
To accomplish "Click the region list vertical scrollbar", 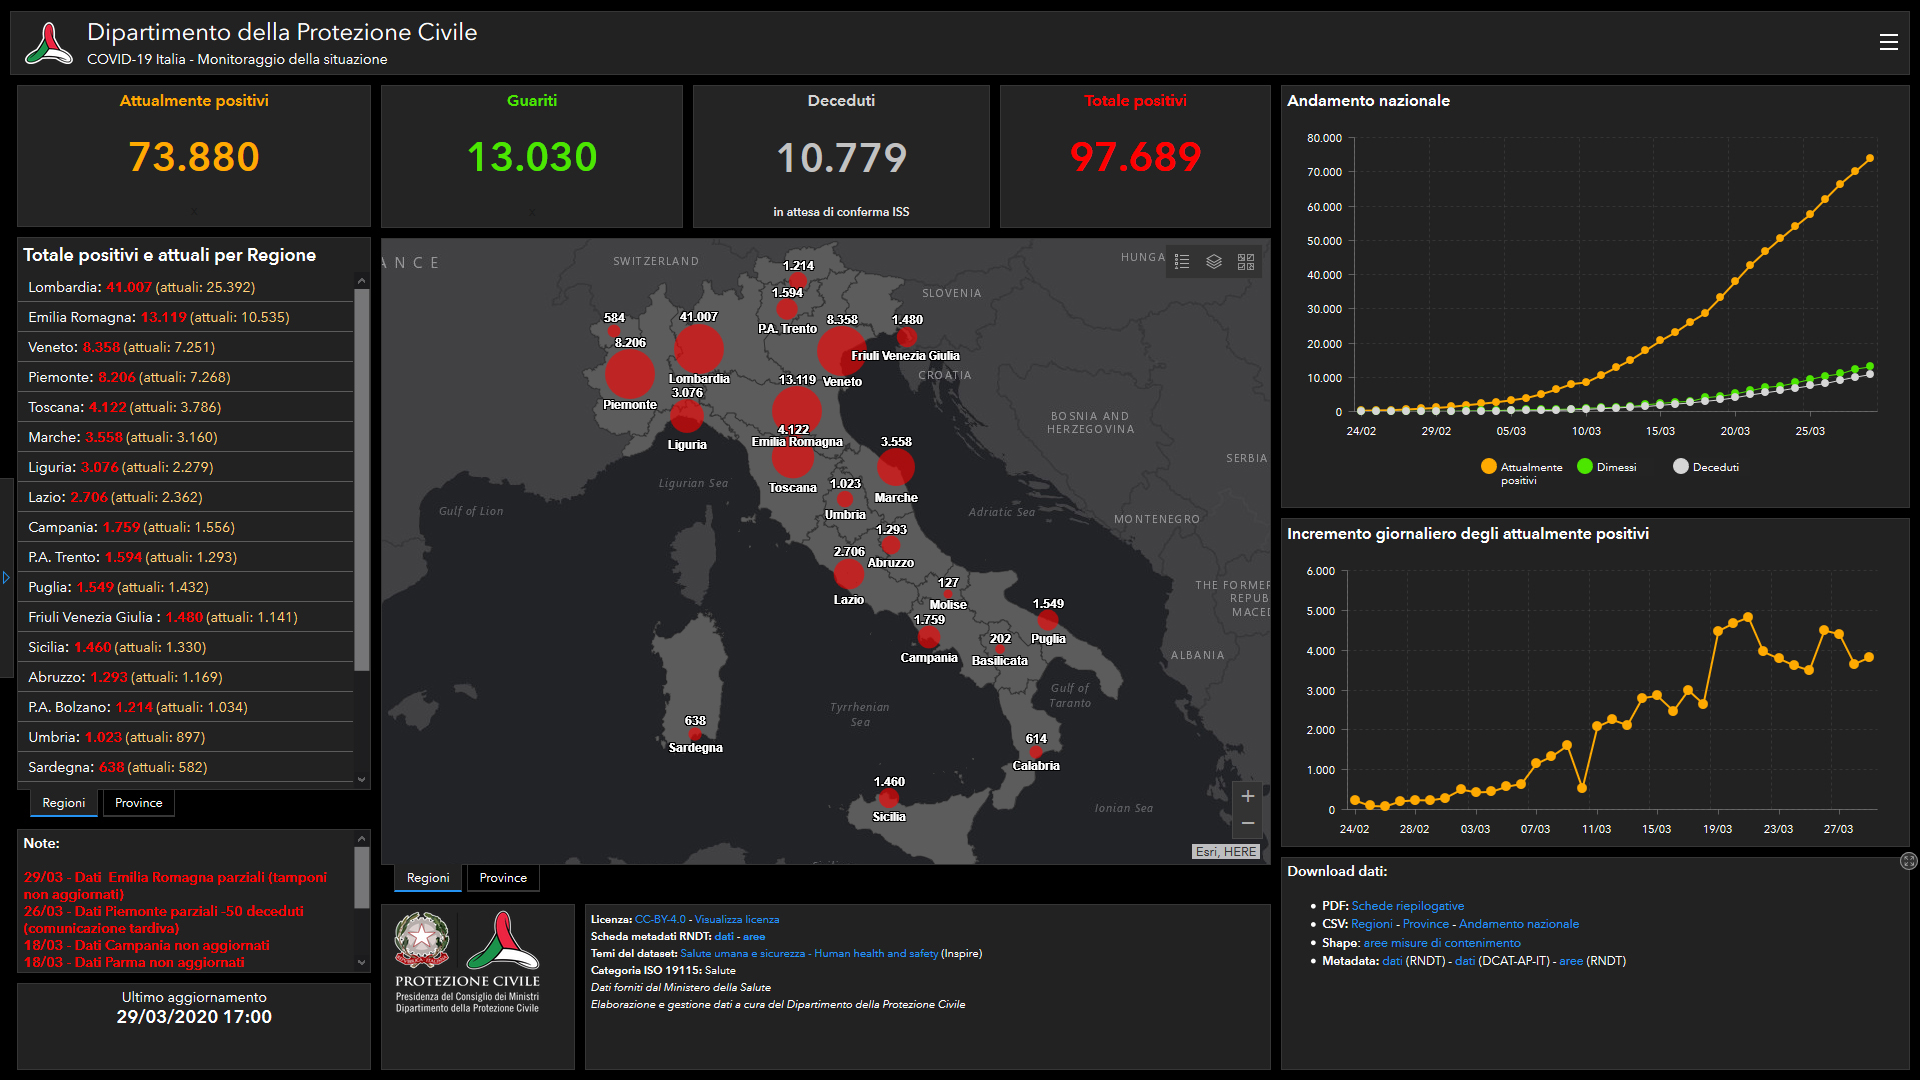I will (x=361, y=480).
